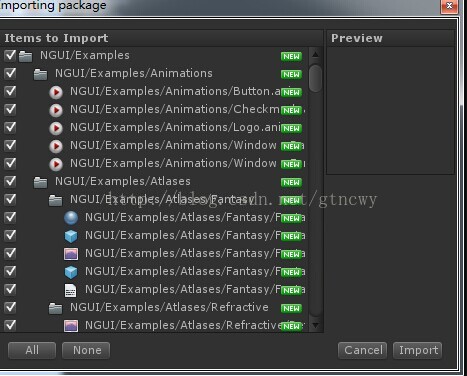
Task: Click the Refractive texture image icon
Action: (71, 326)
